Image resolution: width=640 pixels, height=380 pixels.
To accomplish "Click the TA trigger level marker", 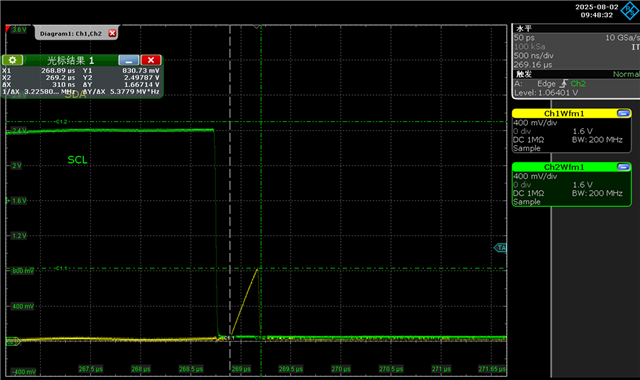I will pos(501,248).
